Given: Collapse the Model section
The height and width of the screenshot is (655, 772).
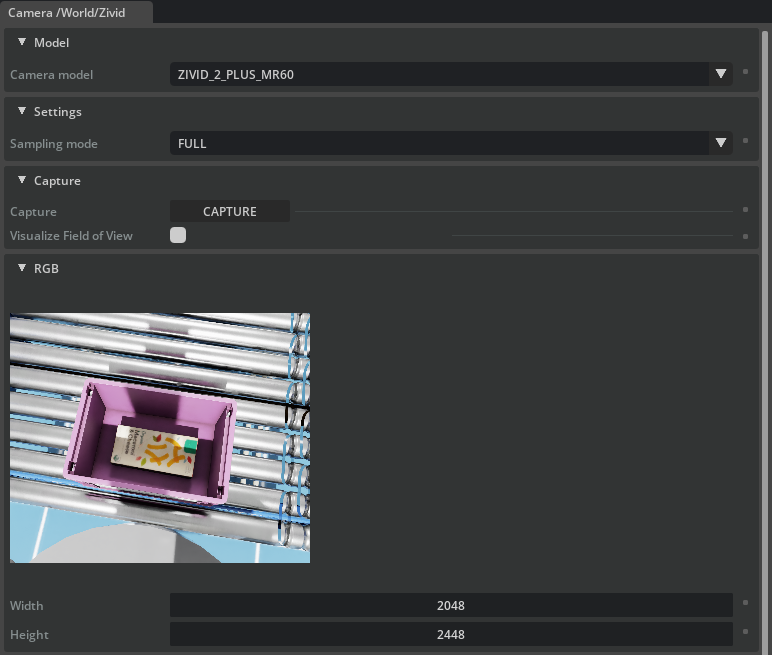Looking at the screenshot, I should coord(22,42).
